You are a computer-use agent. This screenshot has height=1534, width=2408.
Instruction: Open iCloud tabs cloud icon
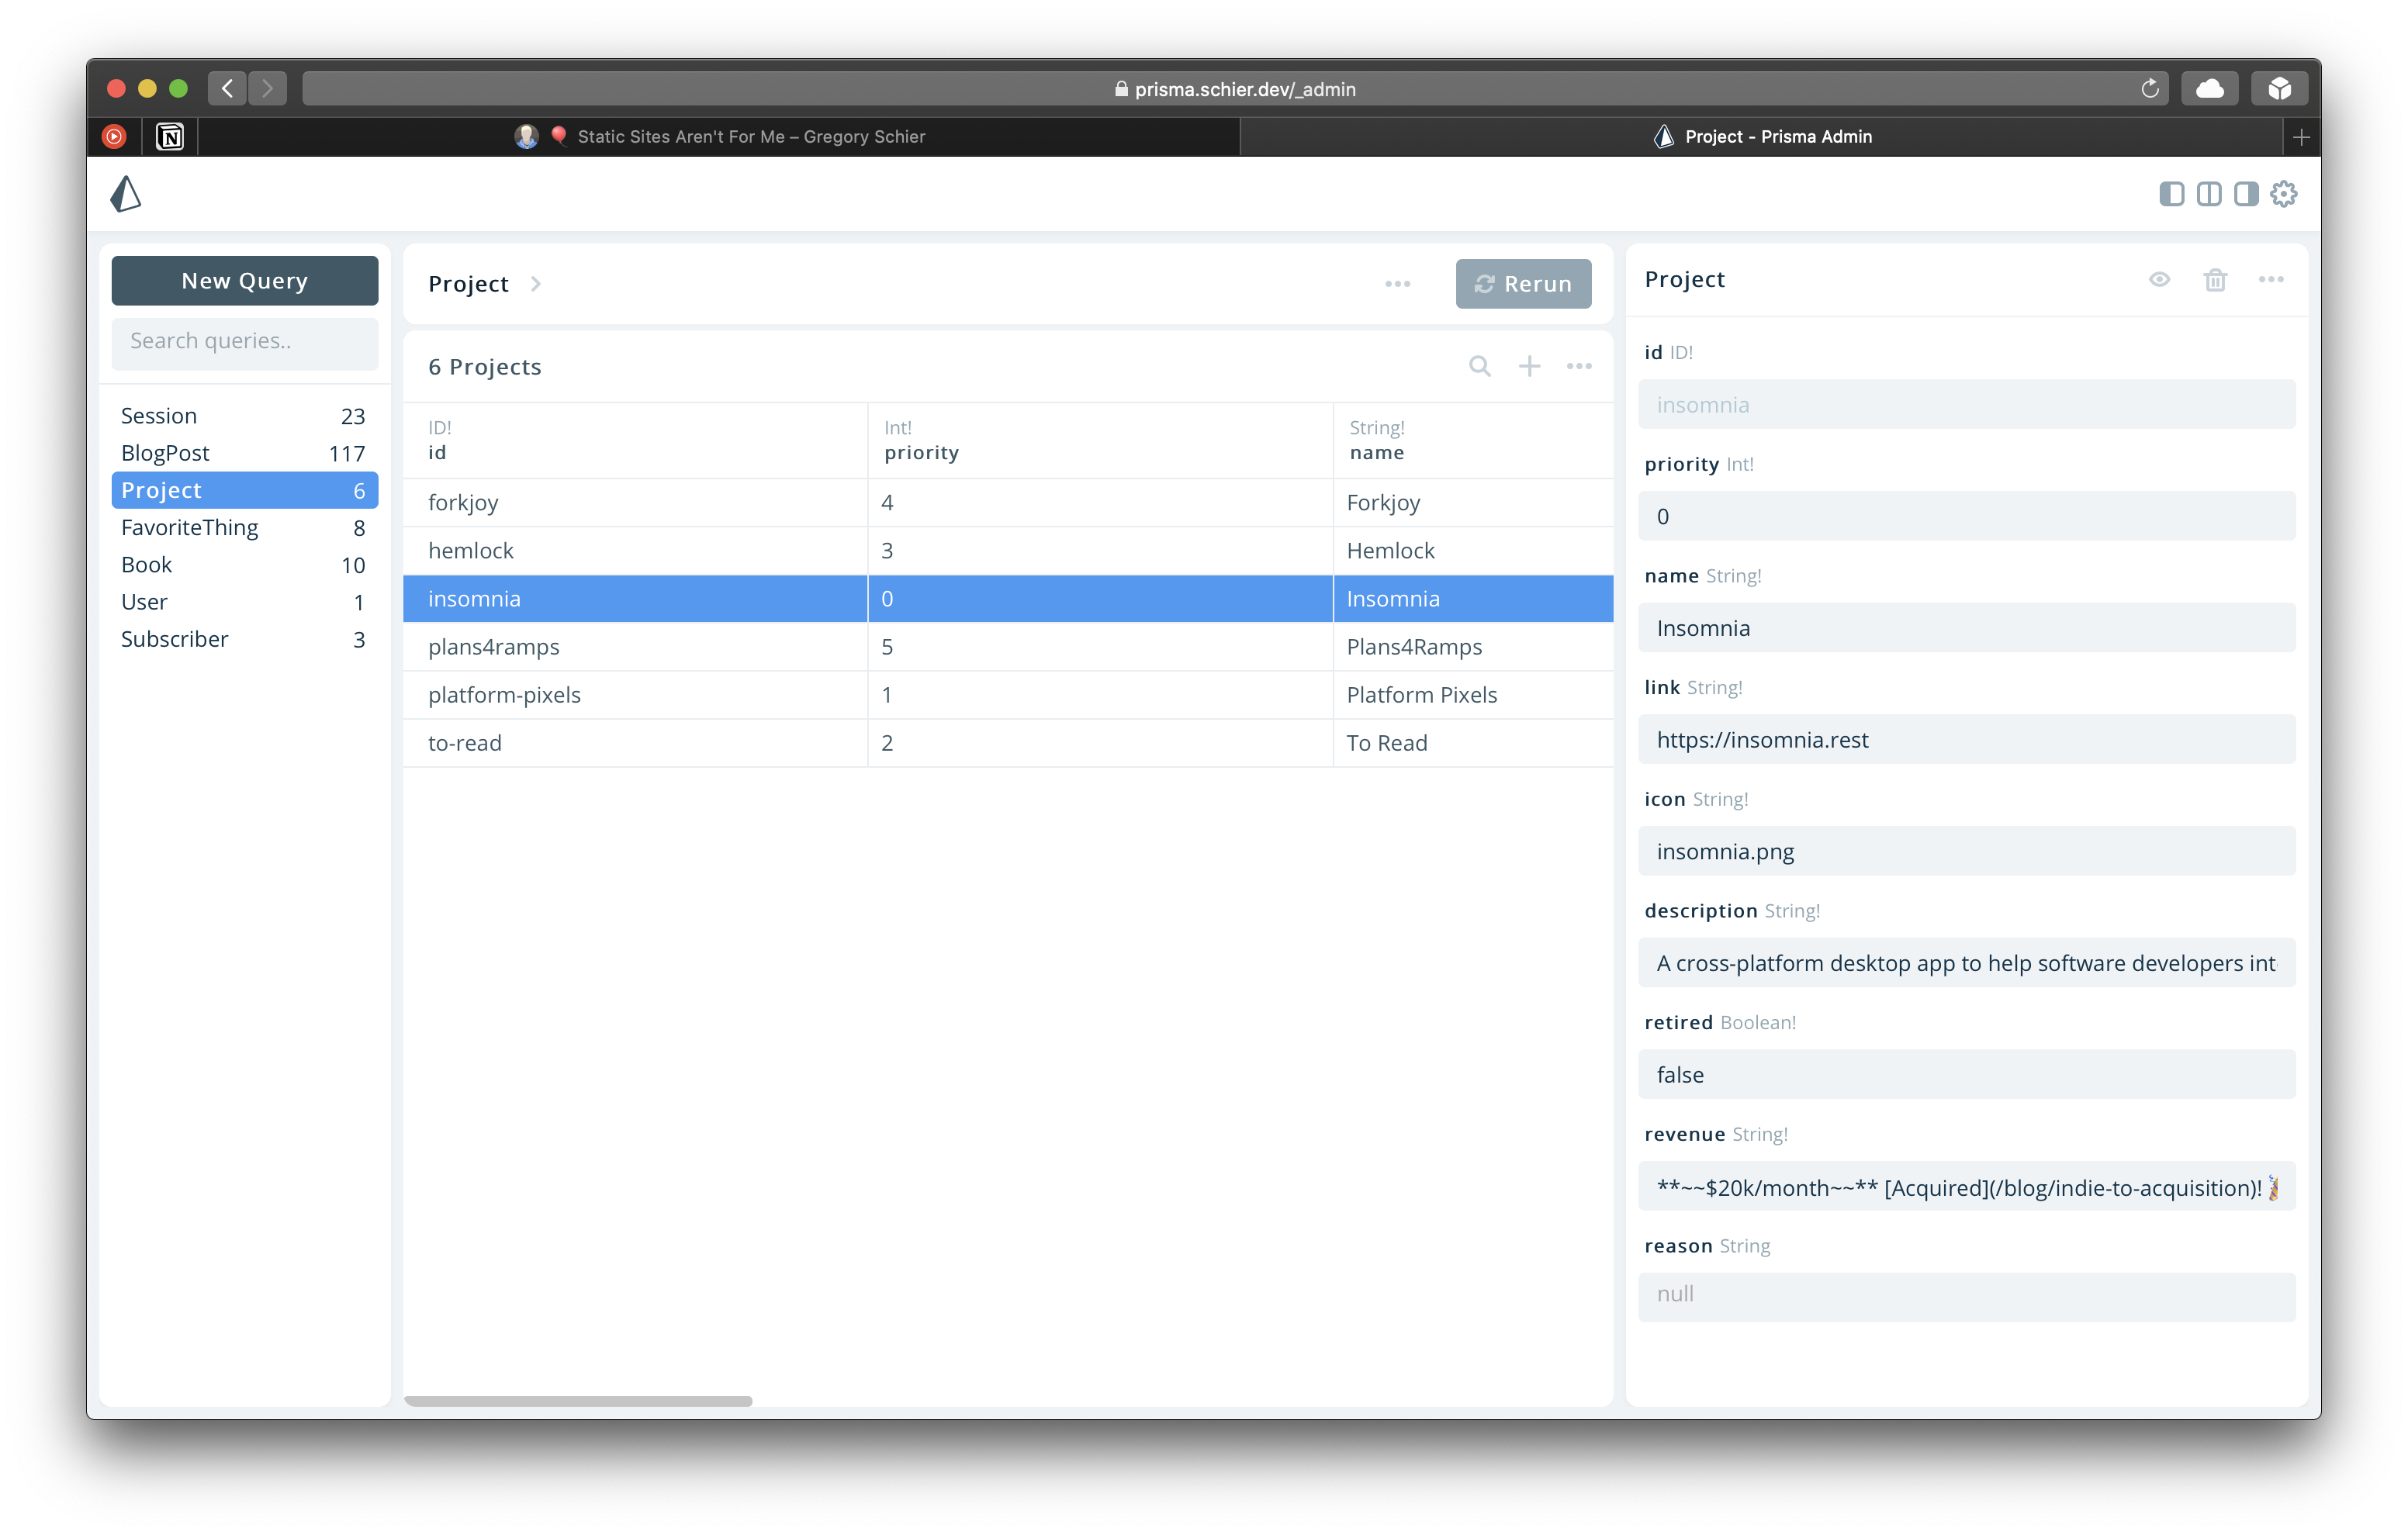point(2209,89)
